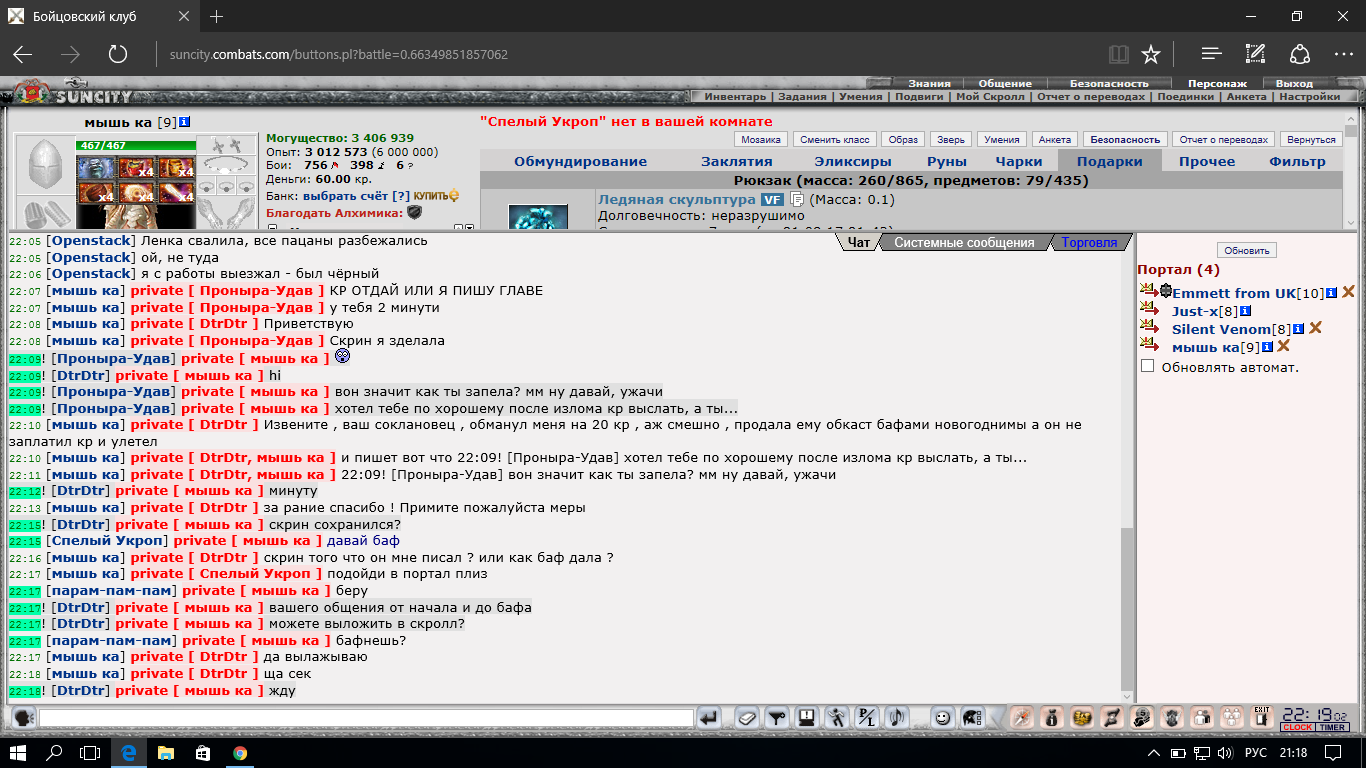1366x768 pixels.
Task: Click the выбрать счёт bank link
Action: pos(345,195)
